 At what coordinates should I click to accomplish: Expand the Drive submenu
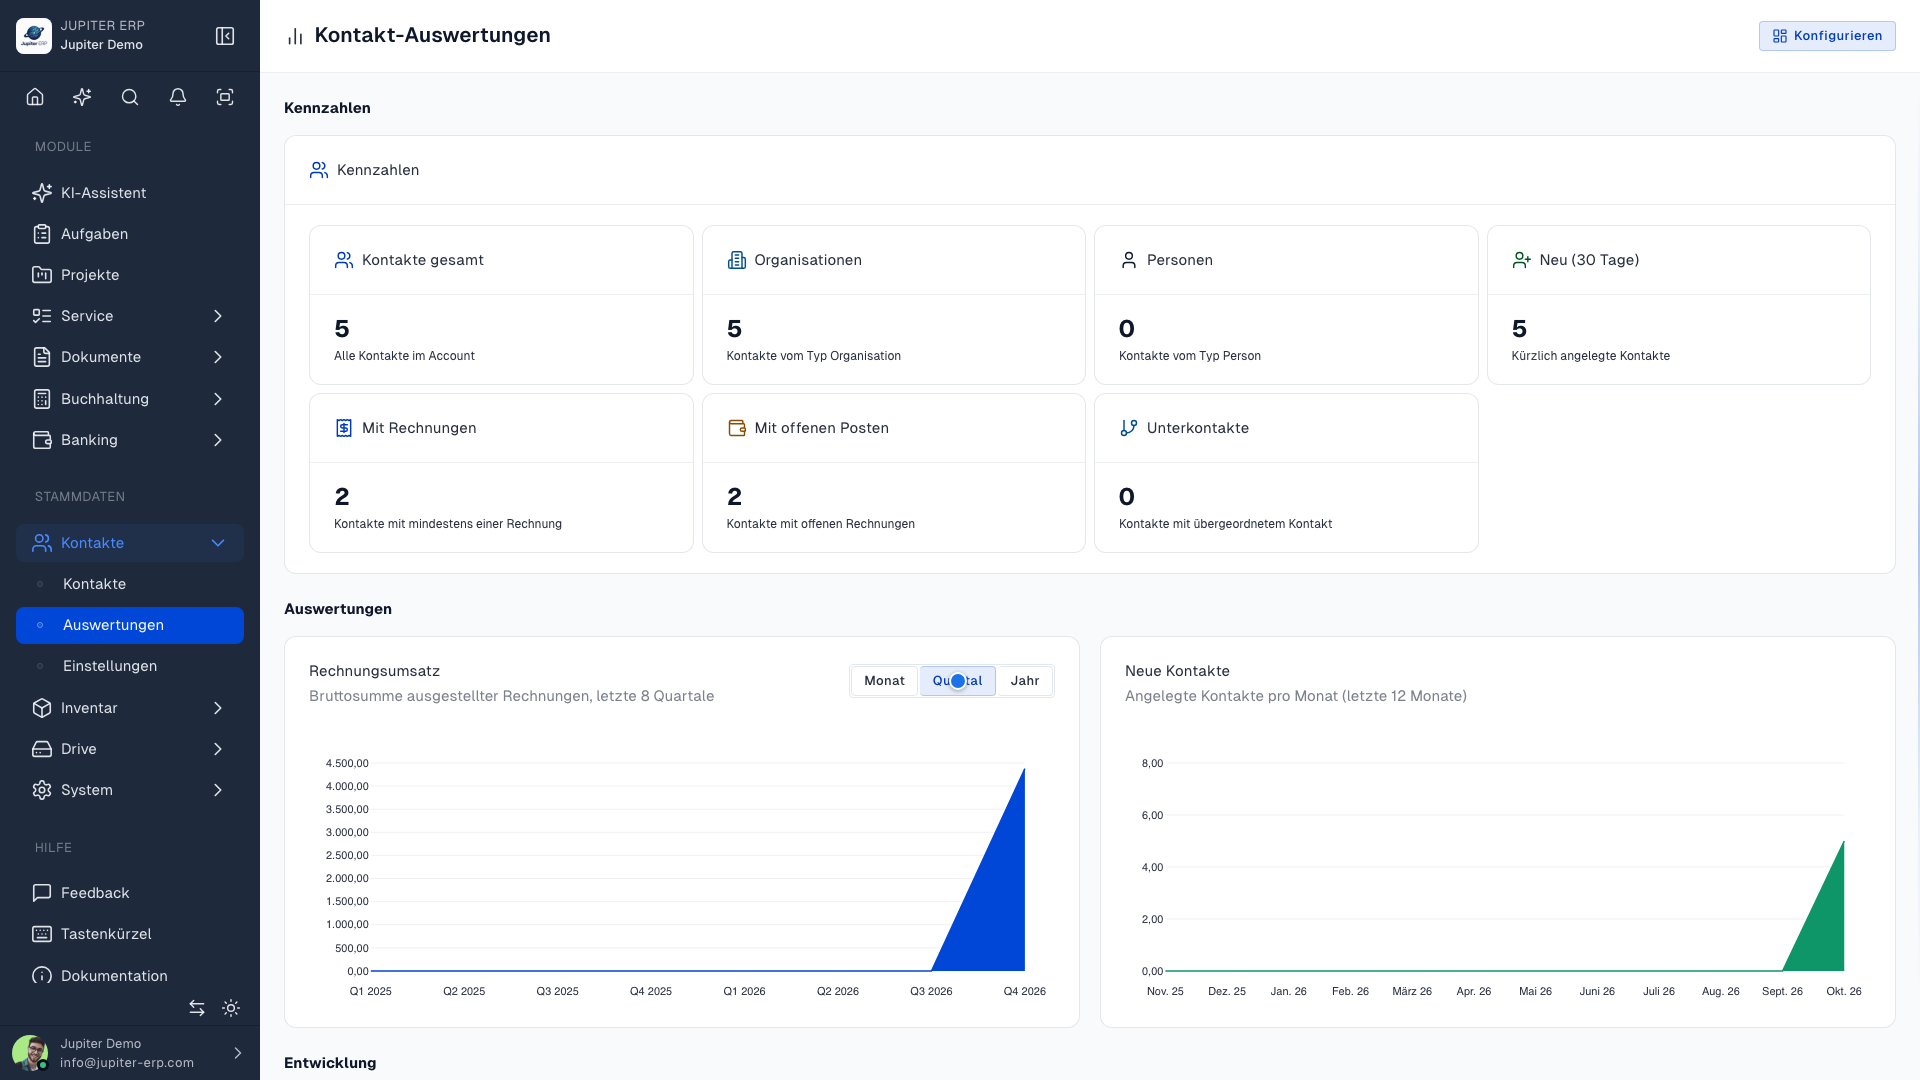point(218,749)
